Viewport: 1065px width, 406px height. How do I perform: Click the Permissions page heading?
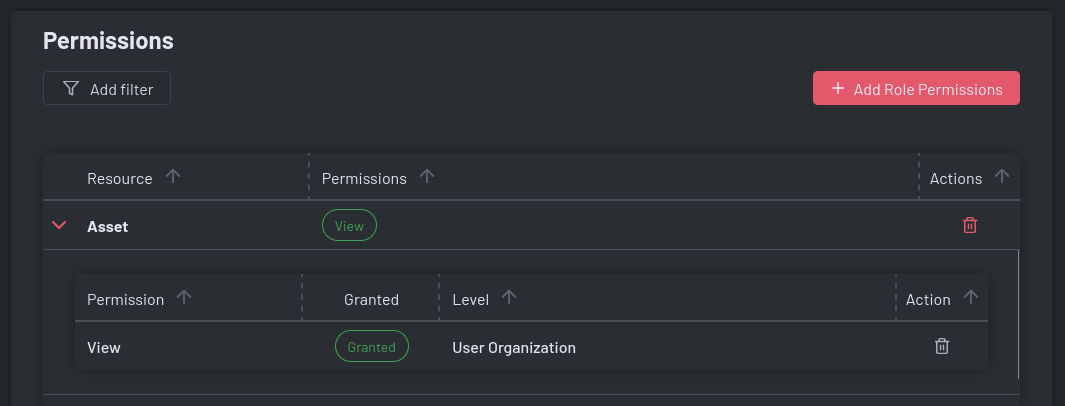pos(108,41)
